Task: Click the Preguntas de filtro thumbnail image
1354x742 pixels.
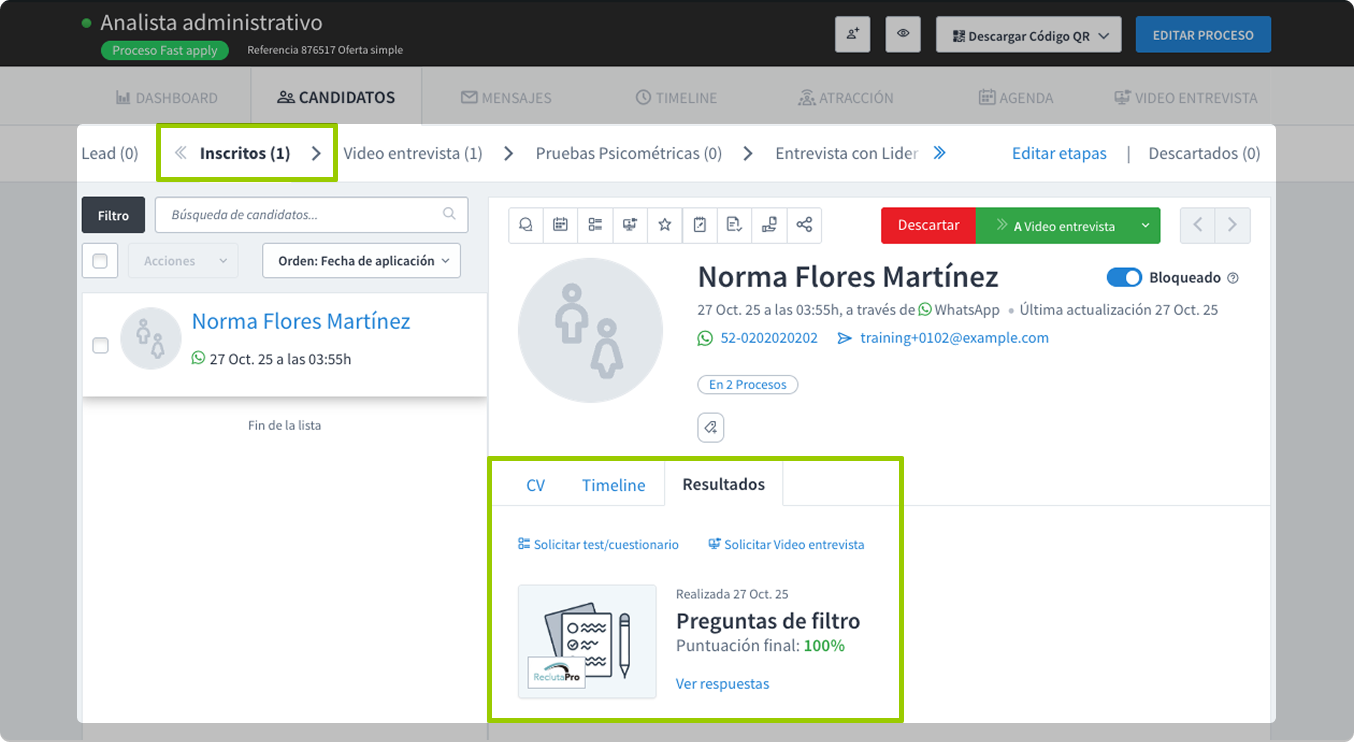Action: click(587, 641)
